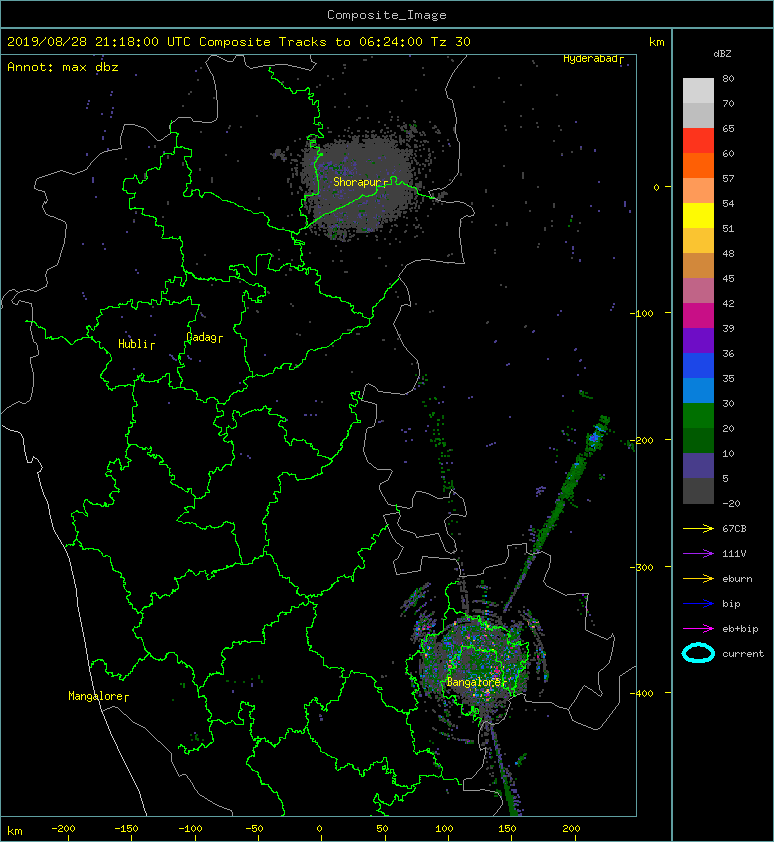
Task: Click the yellow arrow beside 67CB
Action: (x=698, y=528)
